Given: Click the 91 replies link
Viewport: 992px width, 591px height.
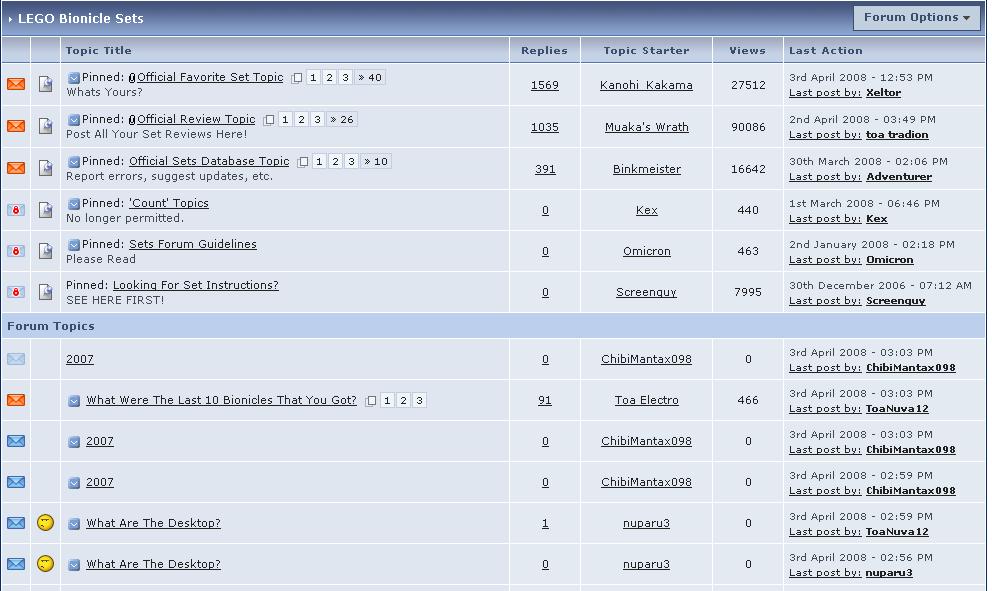Looking at the screenshot, I should [x=545, y=400].
